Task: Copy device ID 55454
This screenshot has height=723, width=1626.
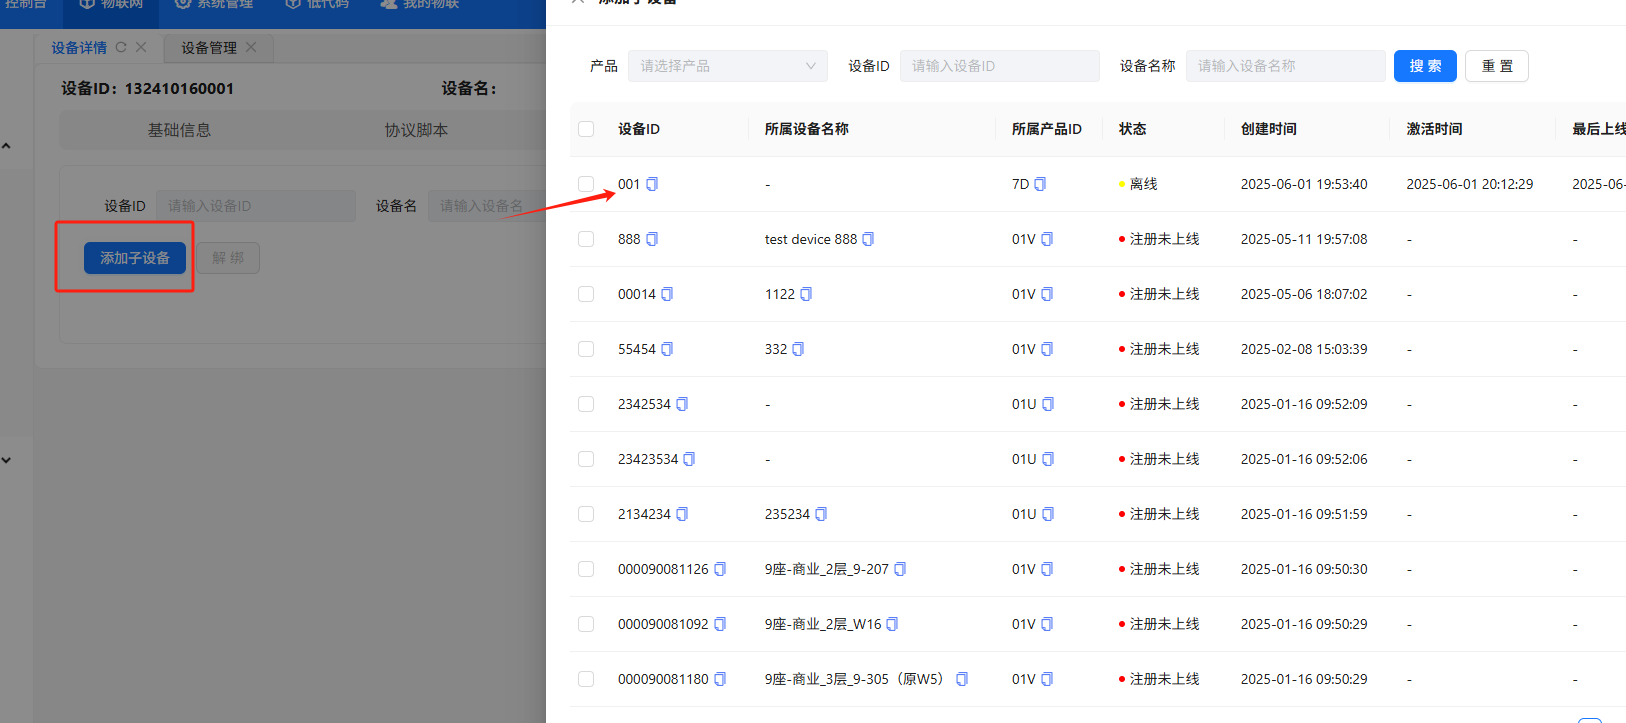Action: 667,349
